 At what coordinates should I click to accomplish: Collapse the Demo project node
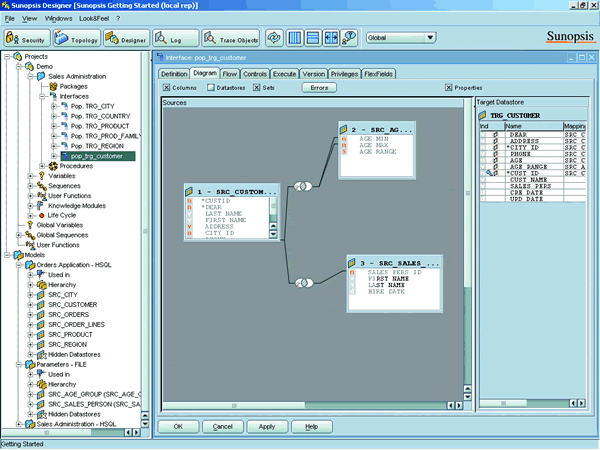[x=18, y=67]
